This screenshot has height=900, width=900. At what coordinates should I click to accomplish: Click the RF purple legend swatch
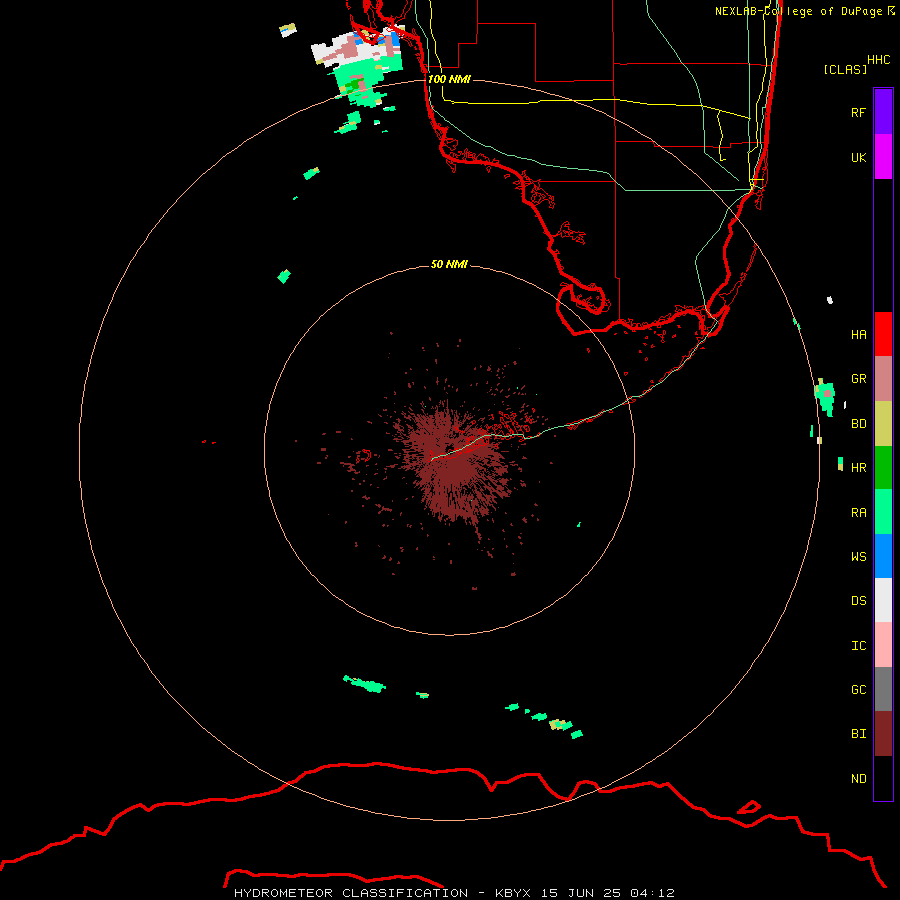coord(883,112)
